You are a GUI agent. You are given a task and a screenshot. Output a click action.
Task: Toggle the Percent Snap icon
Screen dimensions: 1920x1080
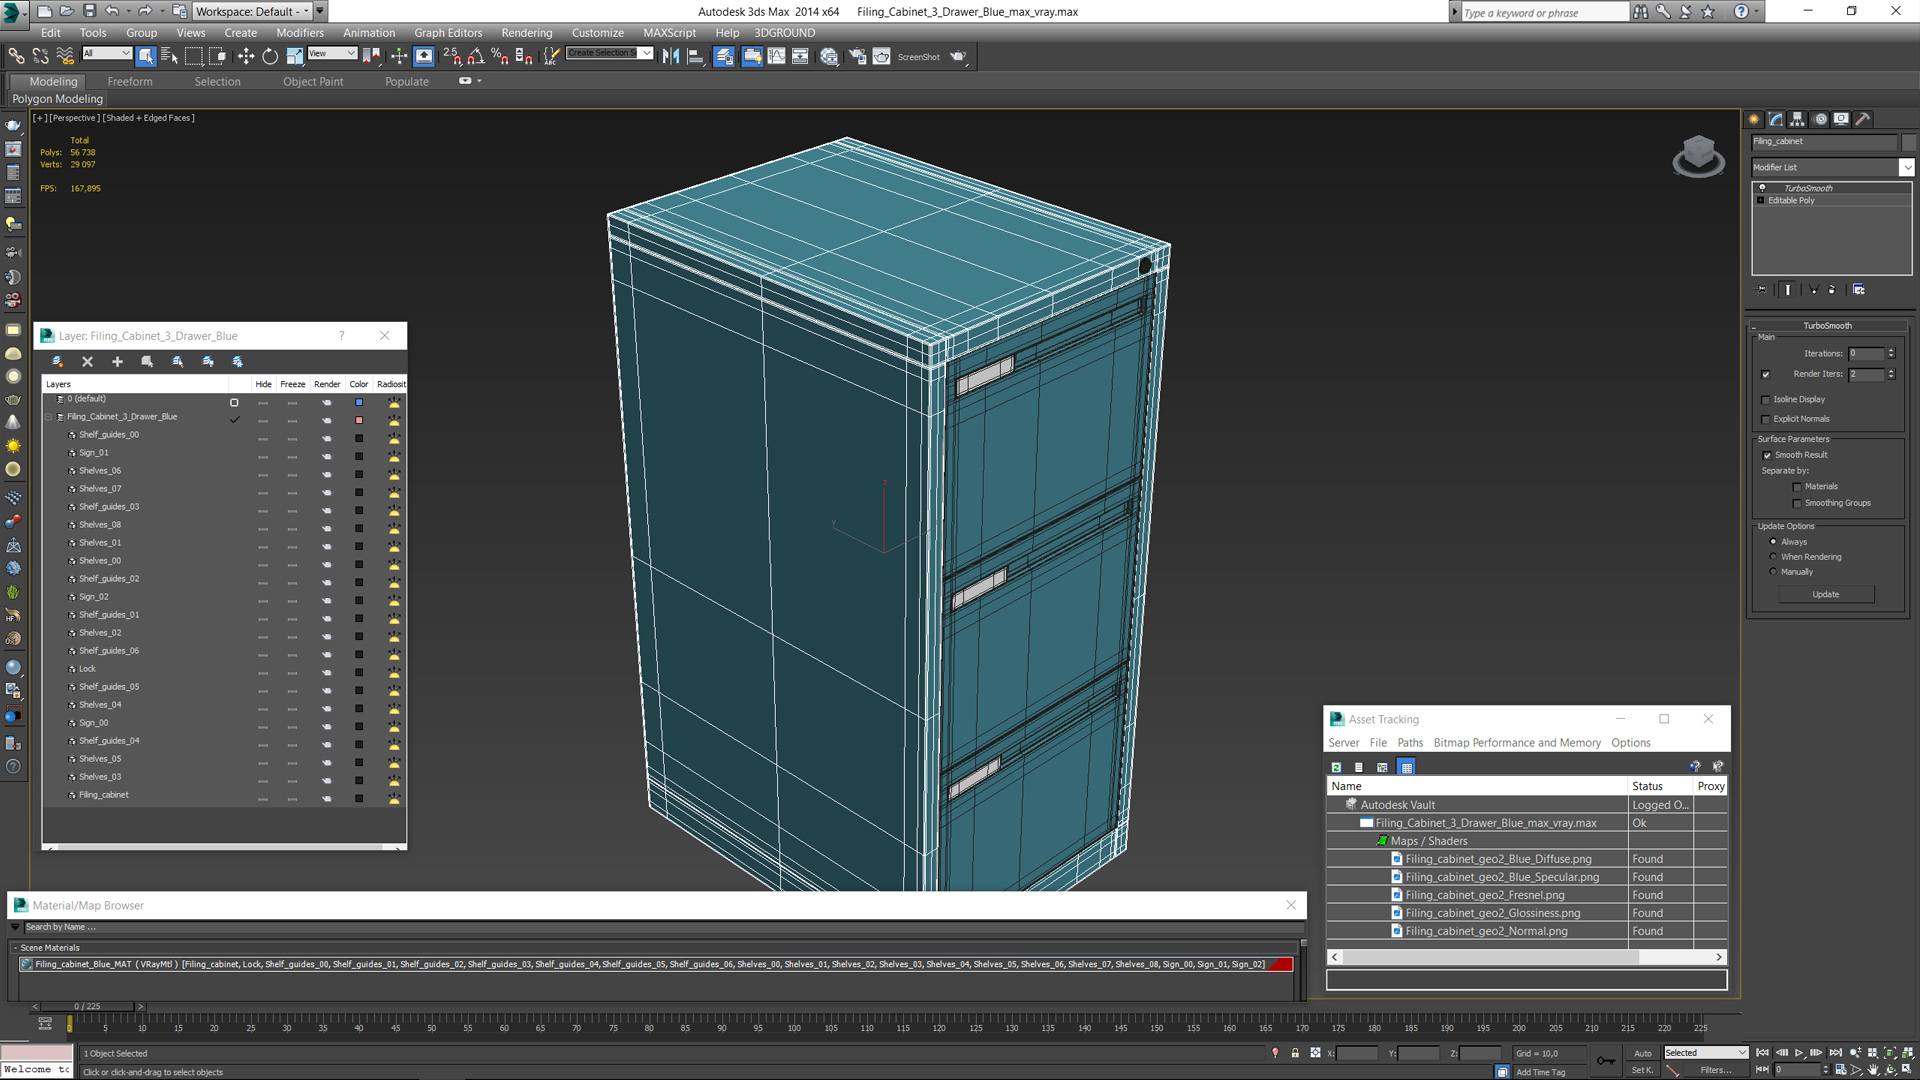coord(499,57)
